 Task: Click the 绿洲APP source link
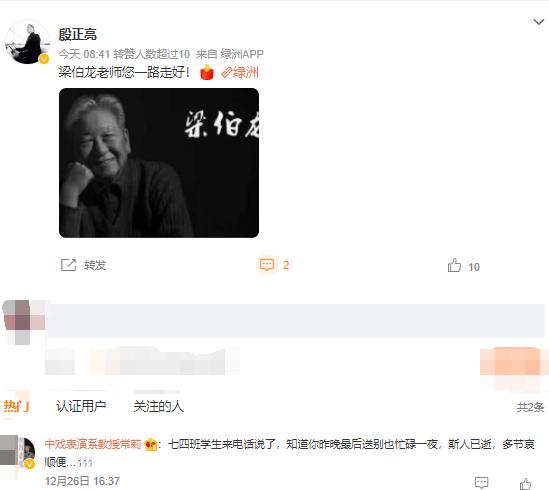click(242, 54)
